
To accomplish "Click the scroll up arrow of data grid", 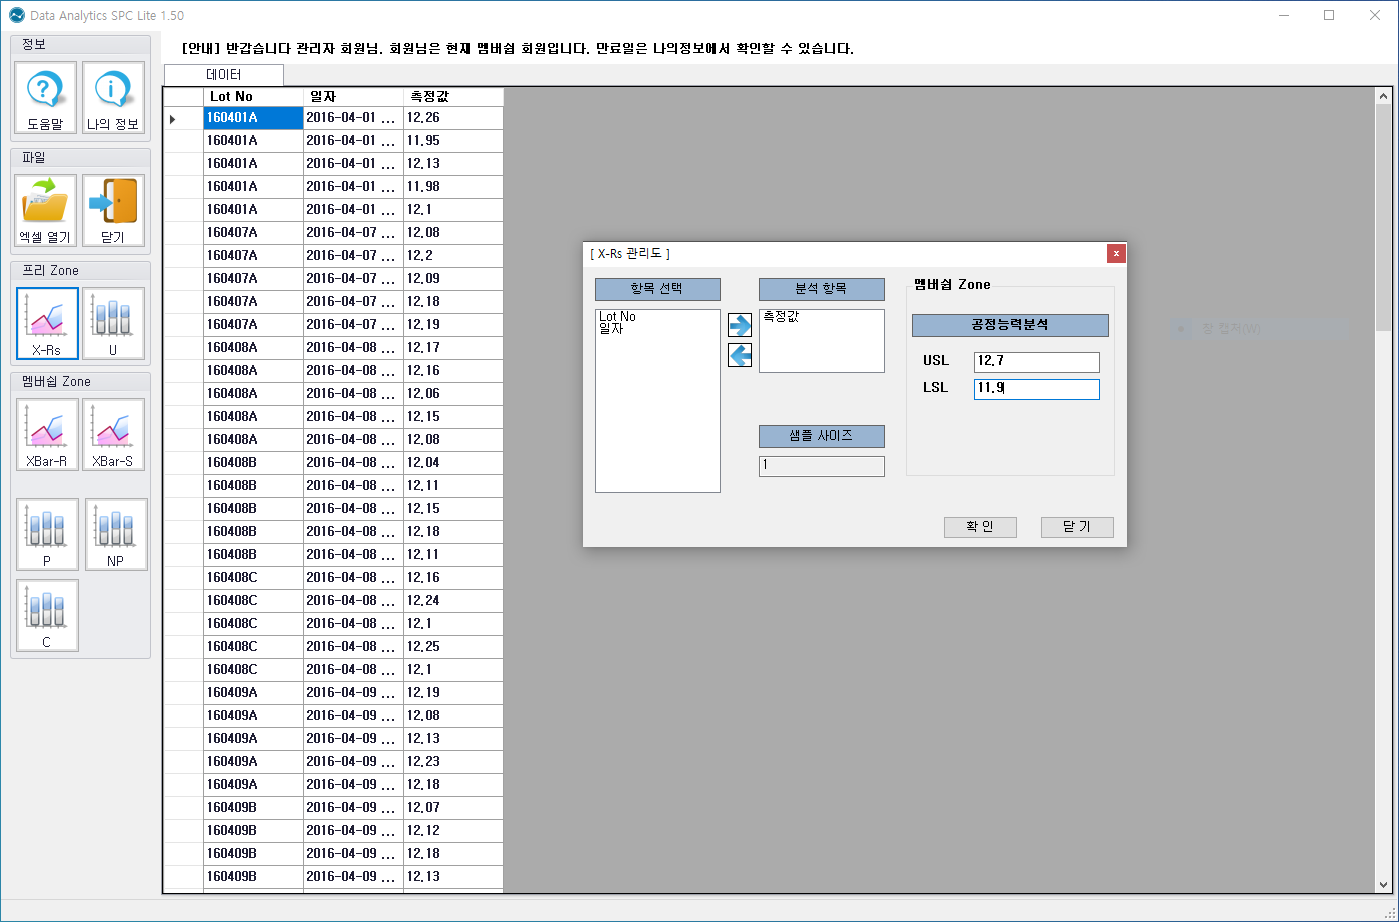I will pos(1384,96).
